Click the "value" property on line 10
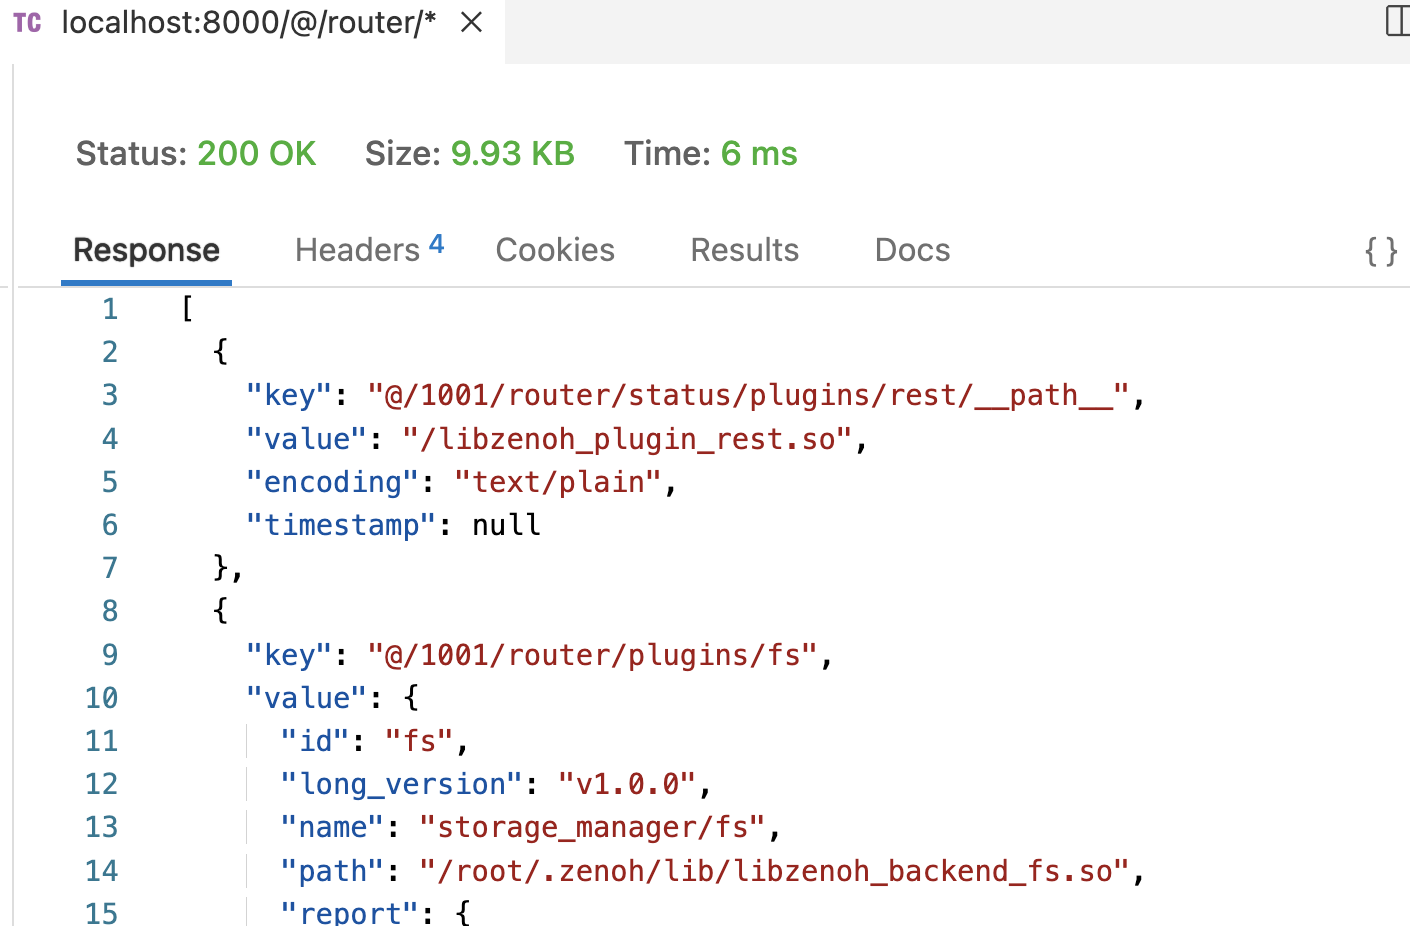 click(307, 698)
